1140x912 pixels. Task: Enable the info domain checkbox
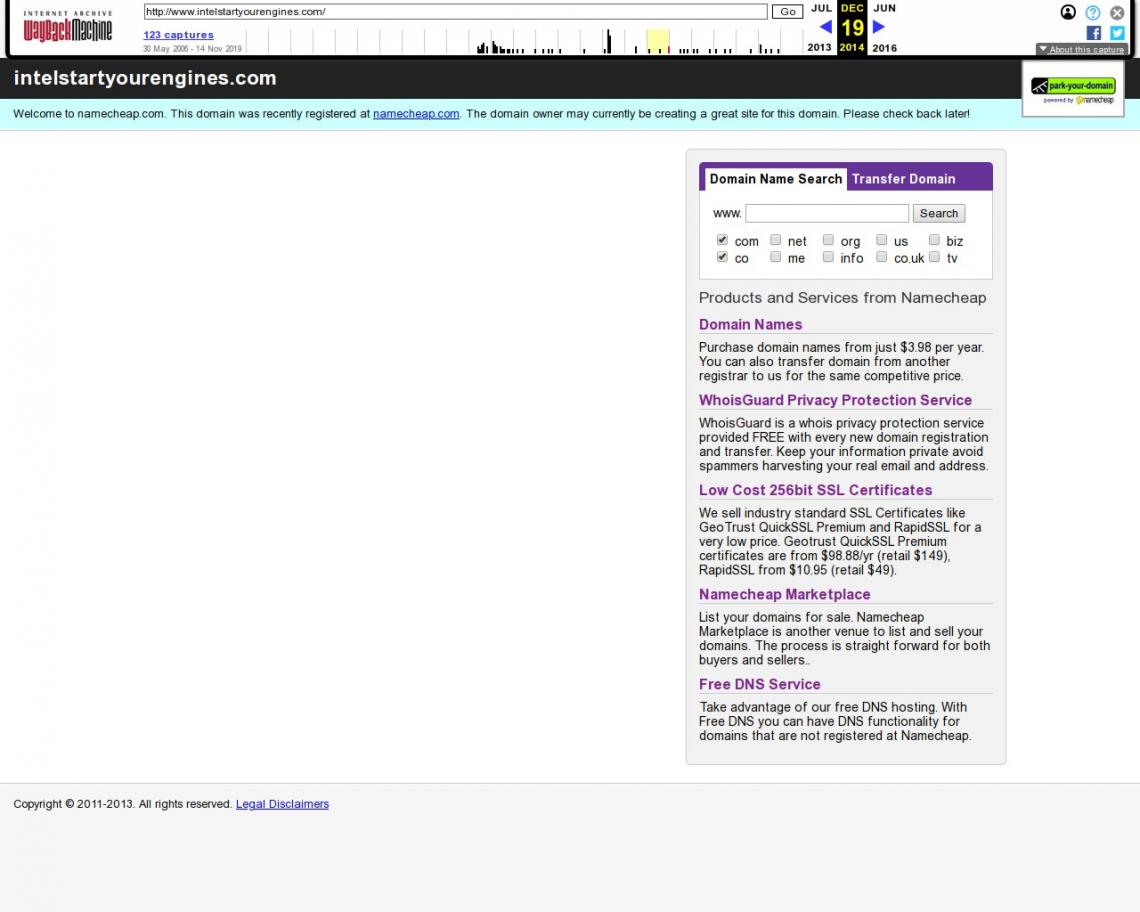tap(828, 257)
